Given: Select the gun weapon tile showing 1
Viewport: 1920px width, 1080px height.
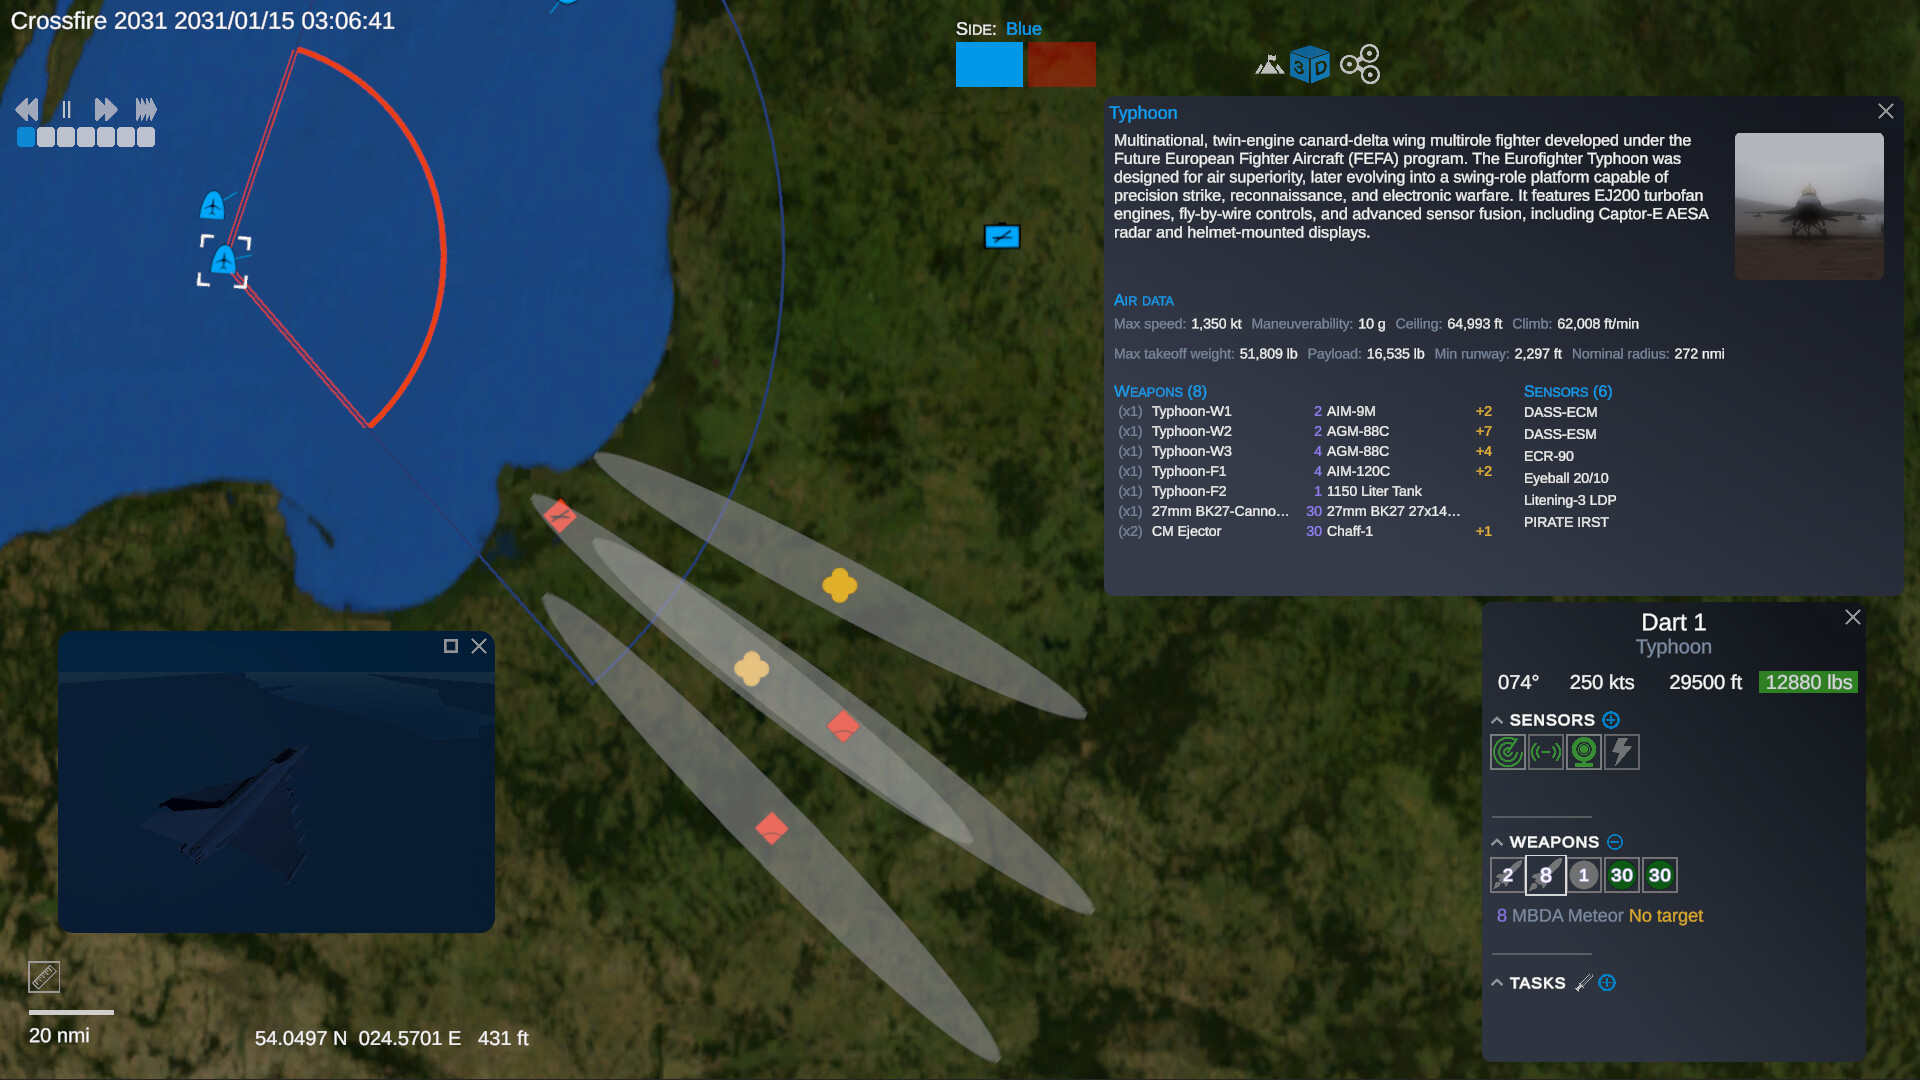Looking at the screenshot, I should (x=1583, y=874).
